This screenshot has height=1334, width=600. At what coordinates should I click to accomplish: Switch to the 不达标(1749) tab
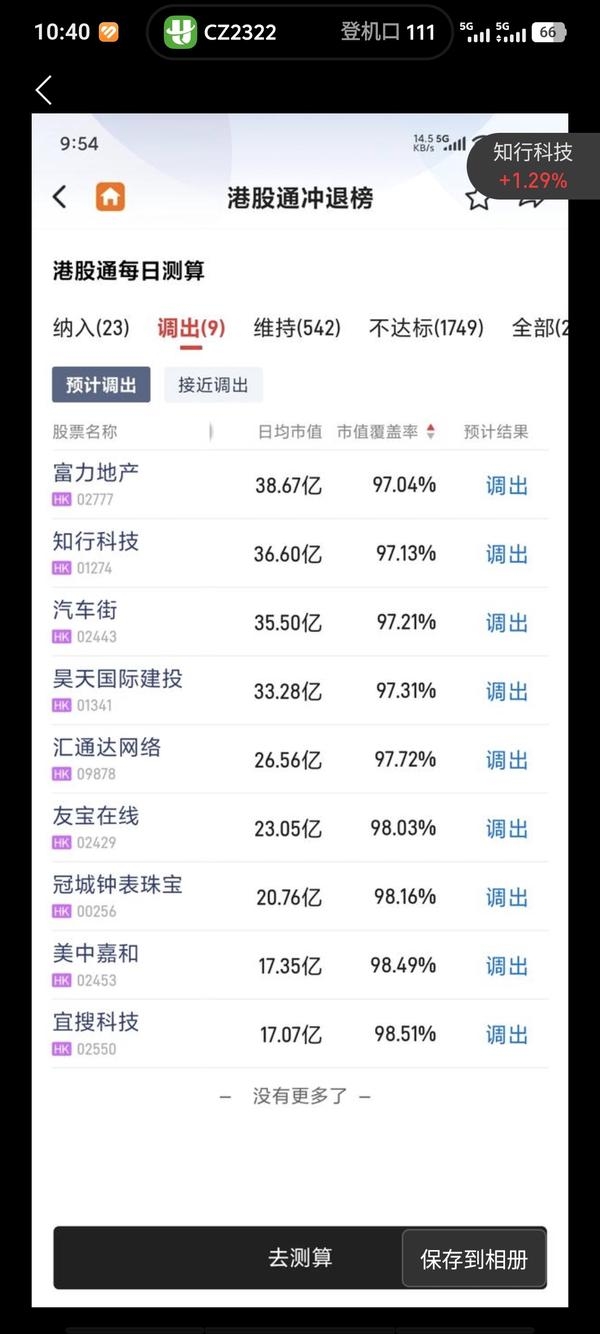[x=426, y=328]
